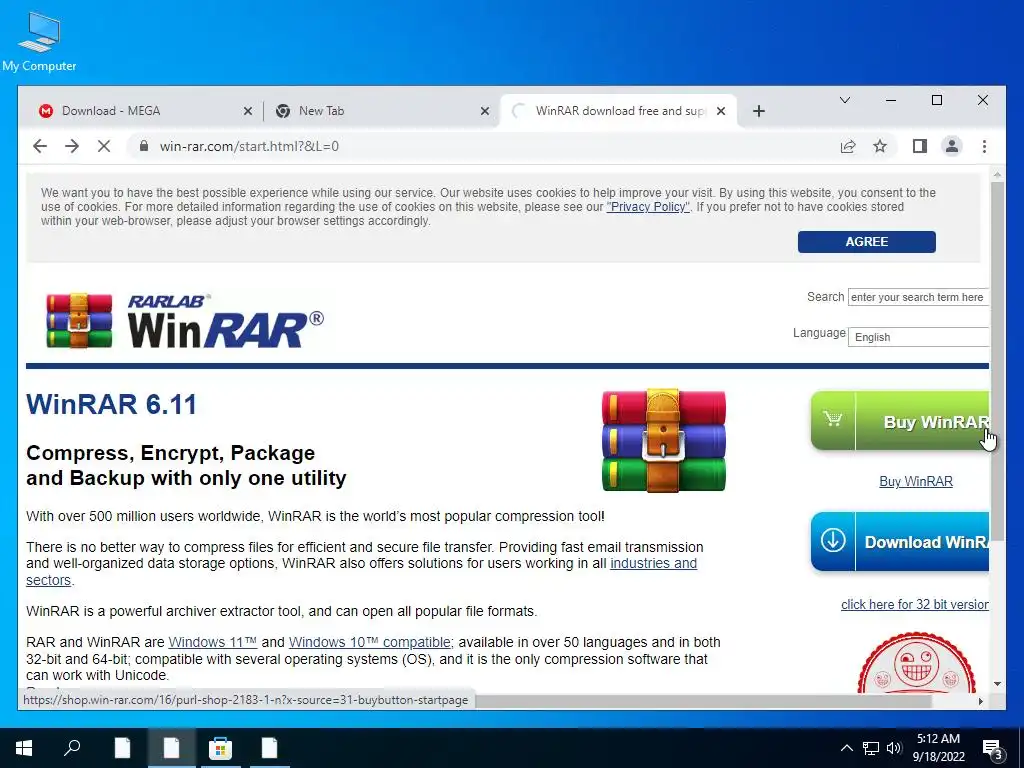Open Buy WinRAR text link

(916, 481)
